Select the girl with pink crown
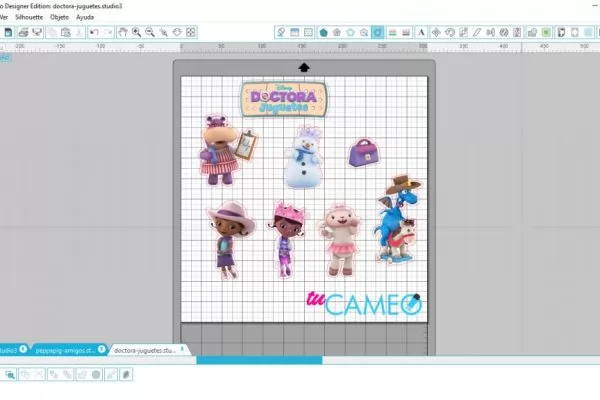The width and height of the screenshot is (600, 400). [x=287, y=239]
